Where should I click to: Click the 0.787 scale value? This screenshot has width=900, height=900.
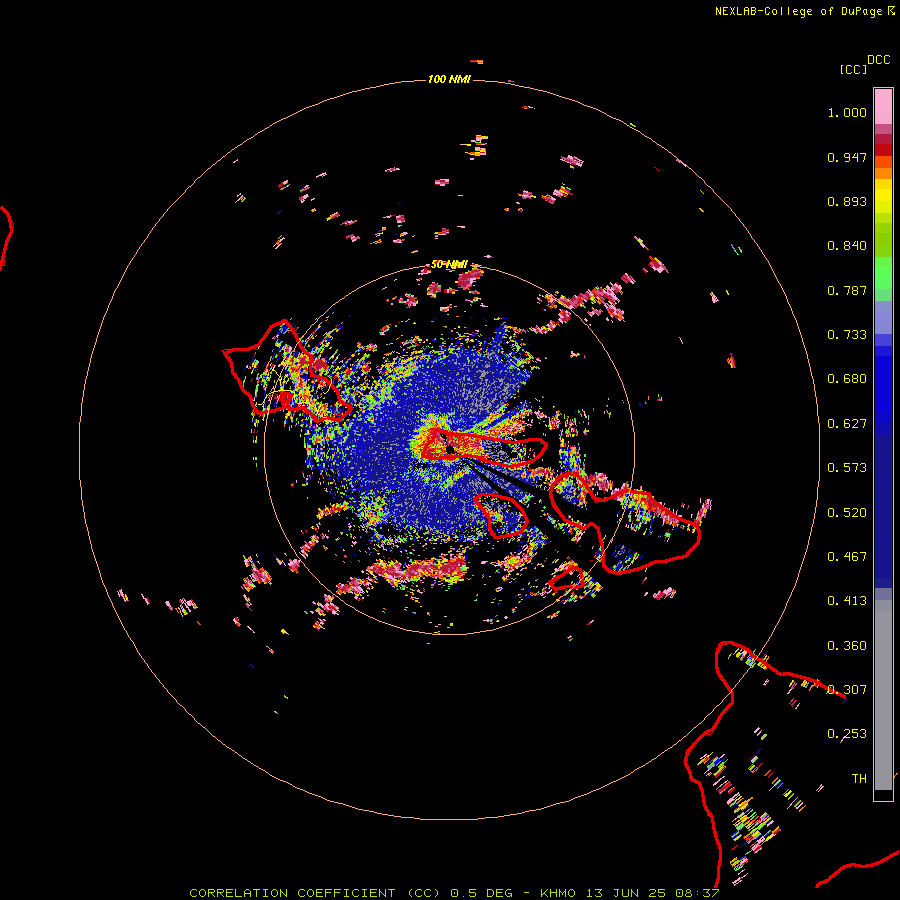click(847, 290)
